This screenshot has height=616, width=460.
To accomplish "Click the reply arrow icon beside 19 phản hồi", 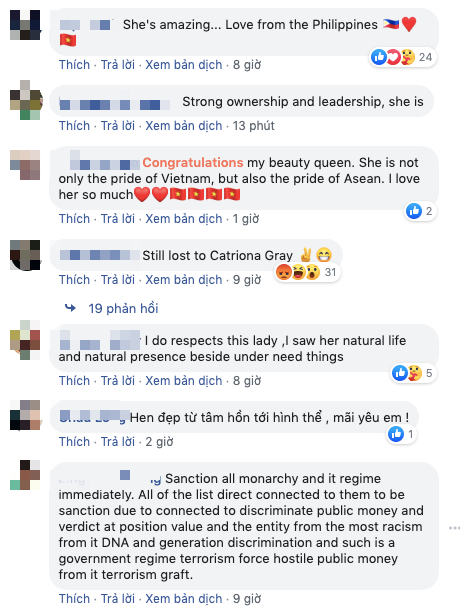I will pos(70,308).
